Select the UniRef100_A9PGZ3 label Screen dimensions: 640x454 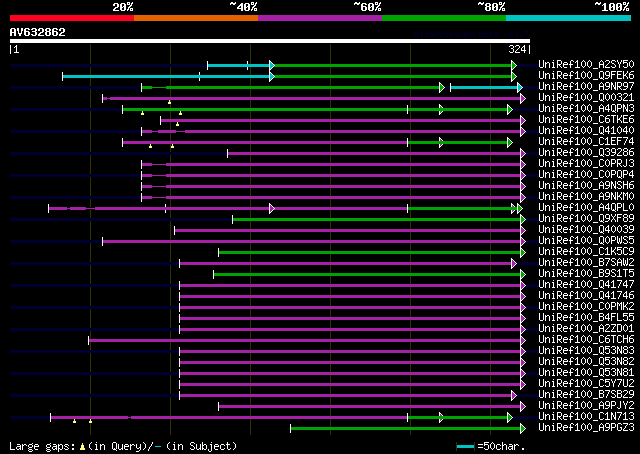click(x=586, y=428)
